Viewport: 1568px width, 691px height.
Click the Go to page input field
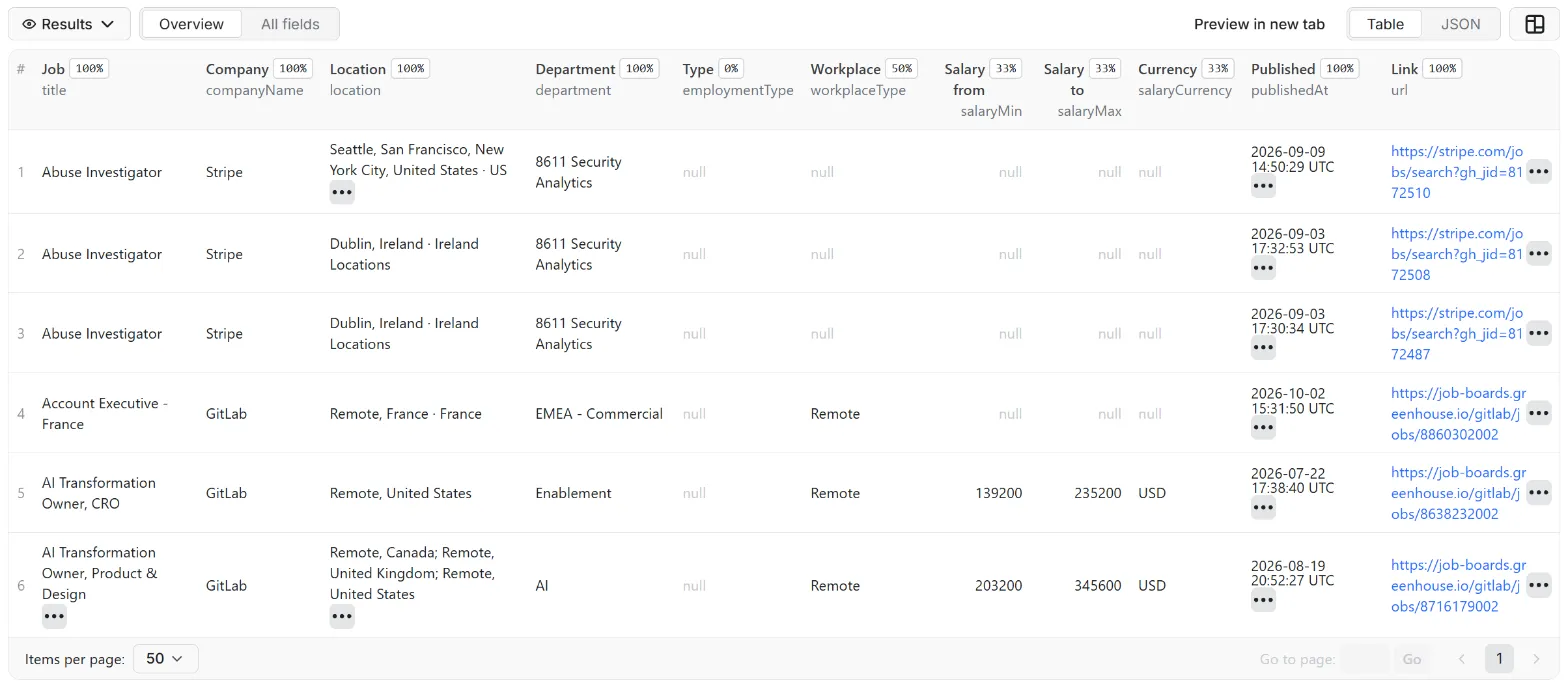(1364, 659)
